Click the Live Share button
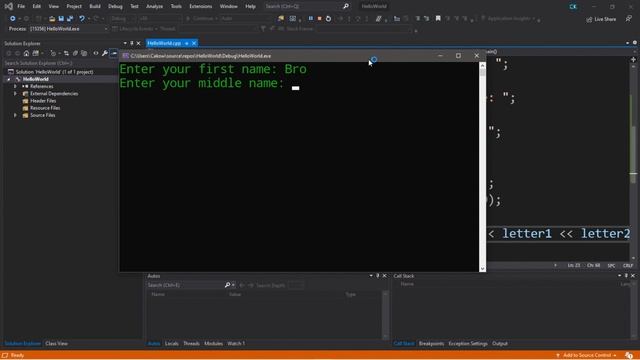The image size is (640, 360). point(601,19)
